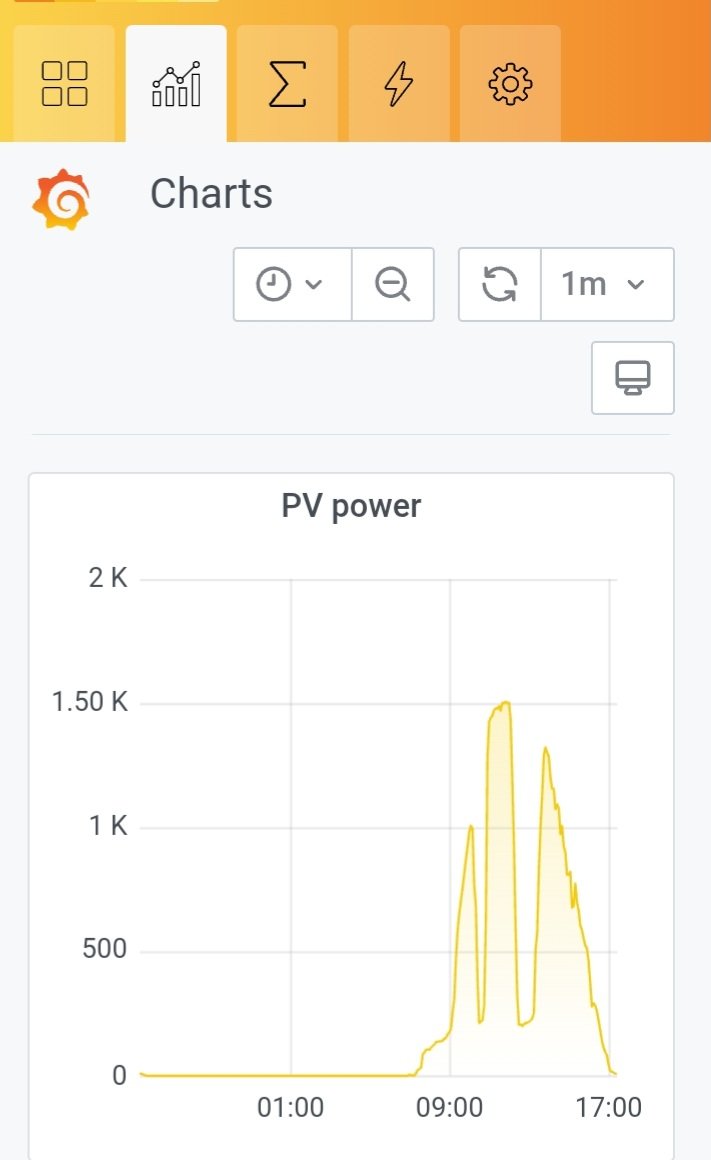Refresh the dashboard now
The height and width of the screenshot is (1160, 711).
coord(499,285)
